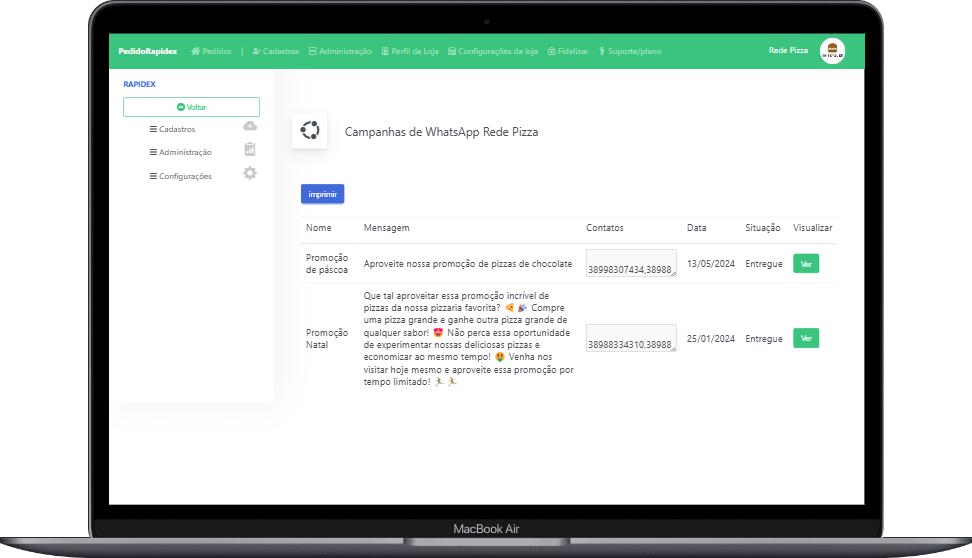The height and width of the screenshot is (558, 972).
Task: Click the contacts field for Promoção de páscoa
Action: point(630,263)
